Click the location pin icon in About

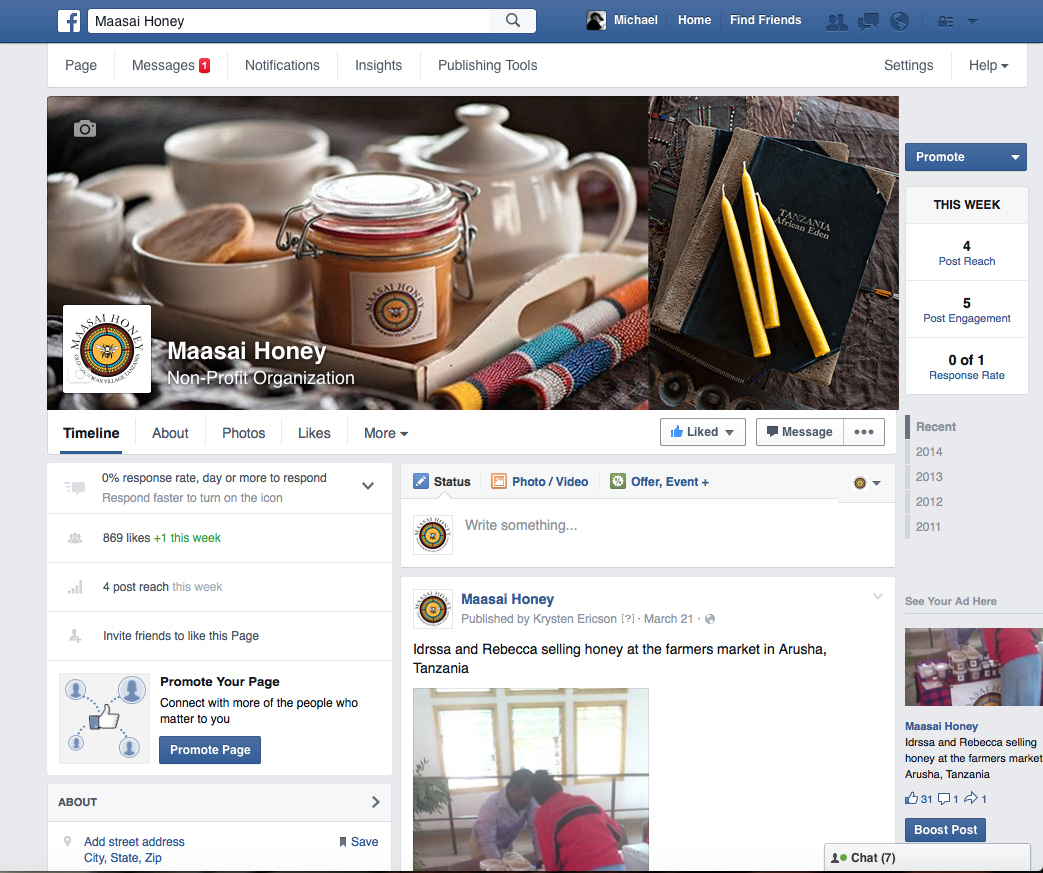[x=67, y=841]
